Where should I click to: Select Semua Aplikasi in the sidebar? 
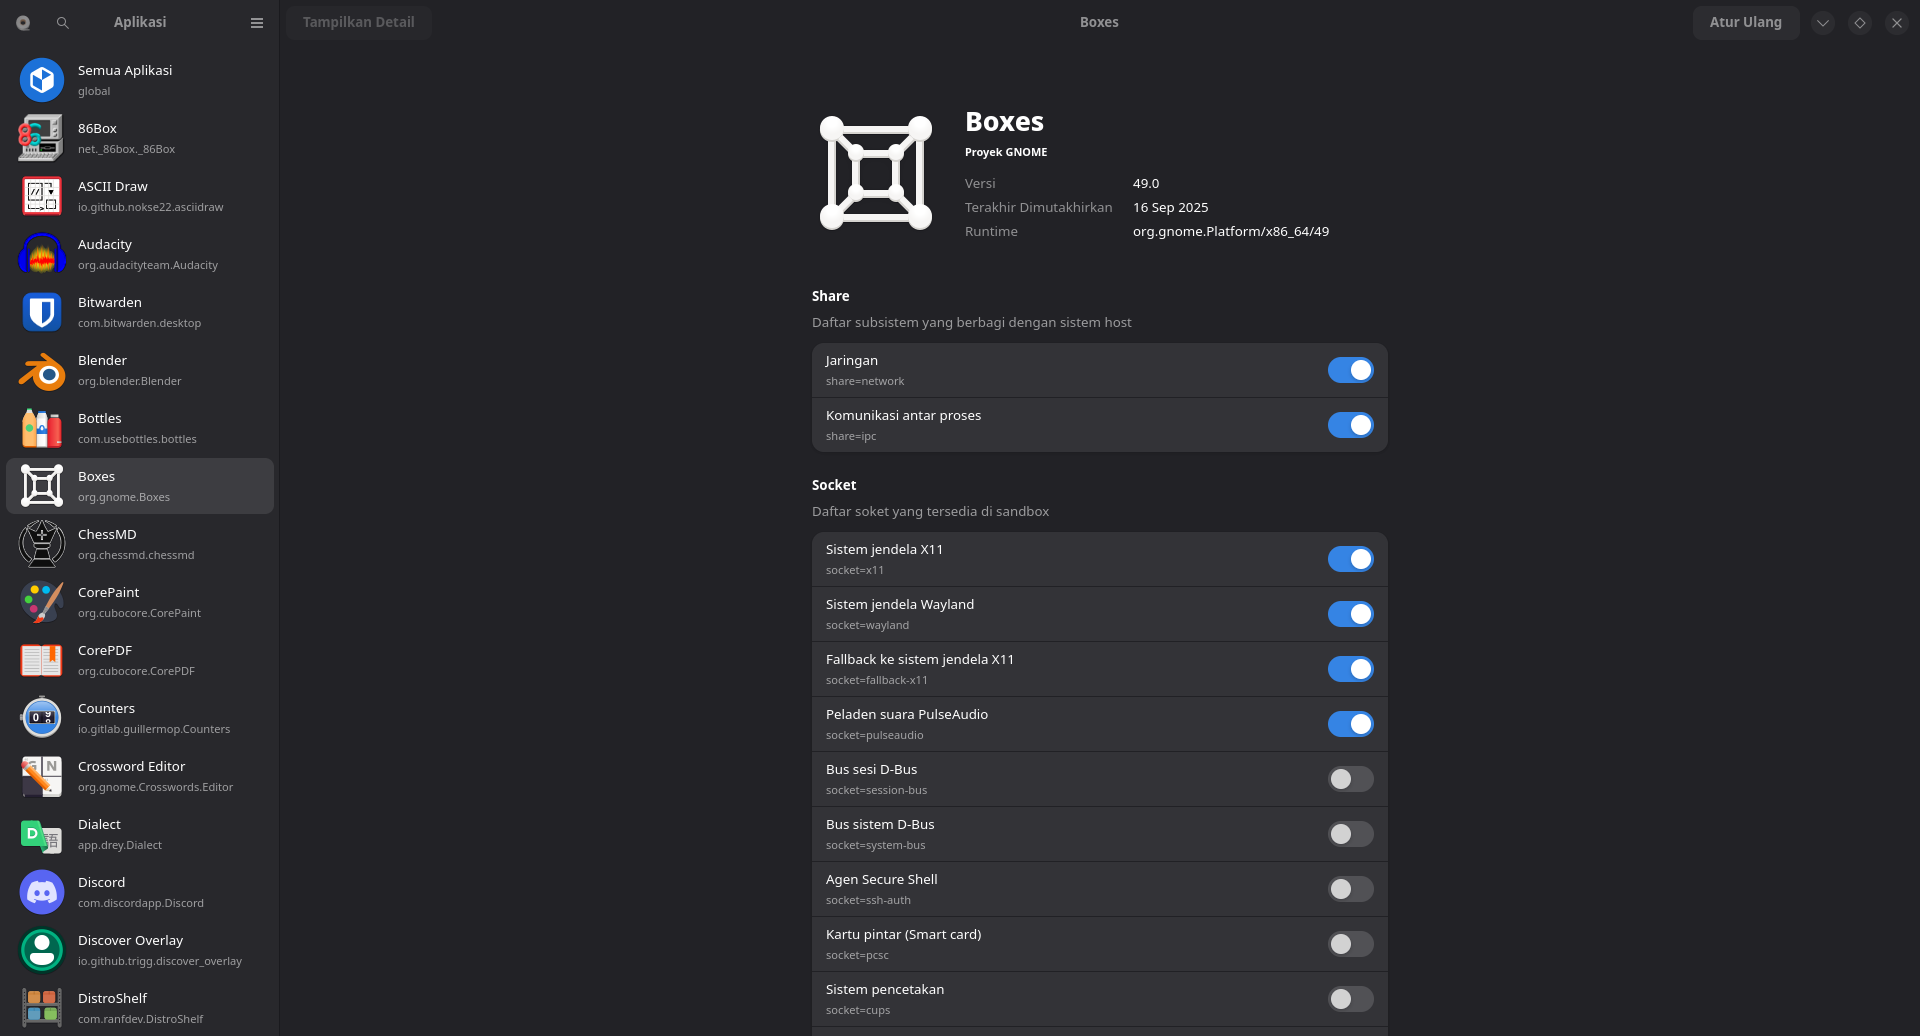click(x=140, y=80)
